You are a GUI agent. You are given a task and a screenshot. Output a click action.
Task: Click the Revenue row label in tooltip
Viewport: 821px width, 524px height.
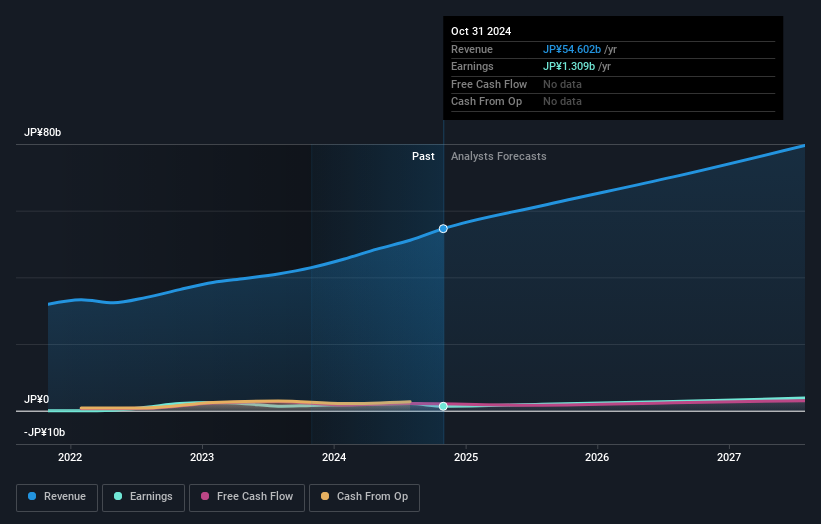tap(472, 49)
